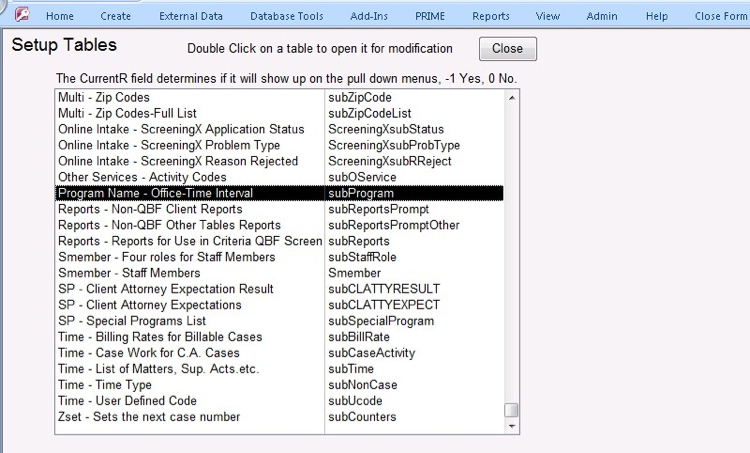The image size is (750, 453).
Task: Open the External Data tab
Action: click(190, 16)
